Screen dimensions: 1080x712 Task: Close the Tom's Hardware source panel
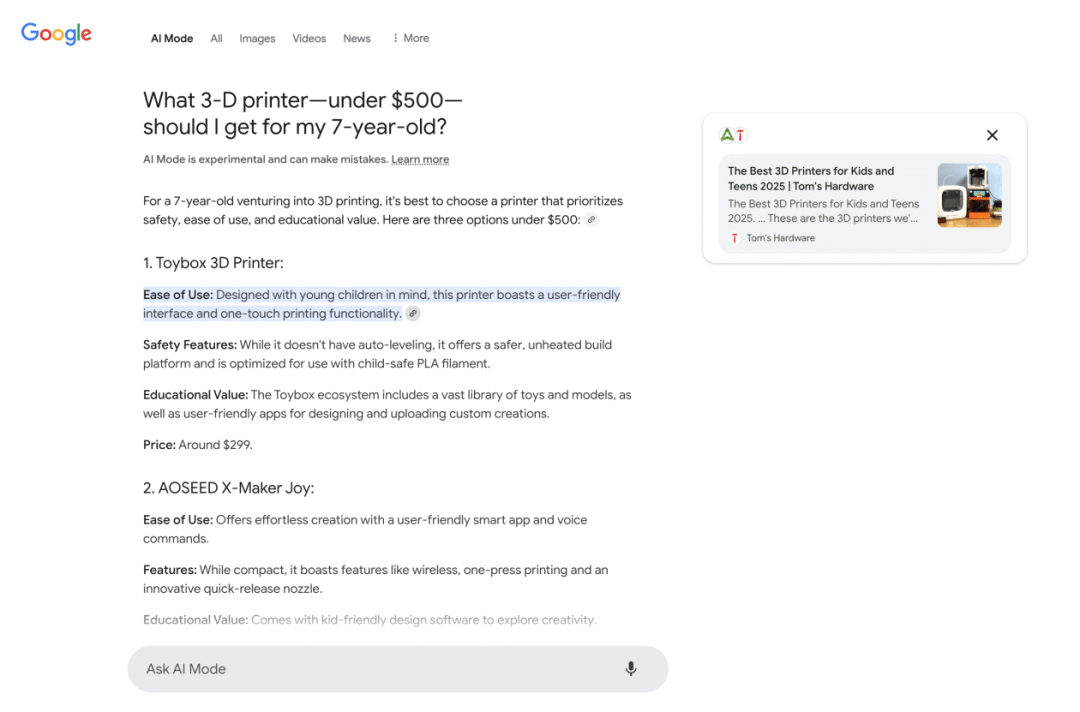pos(992,135)
